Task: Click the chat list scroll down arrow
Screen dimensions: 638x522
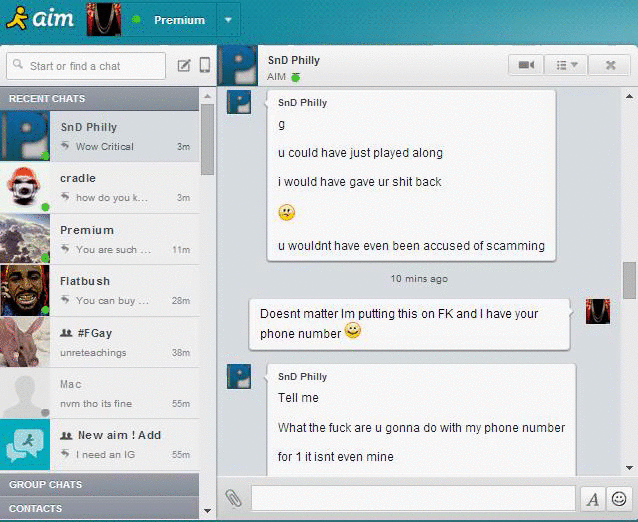Action: point(208,511)
